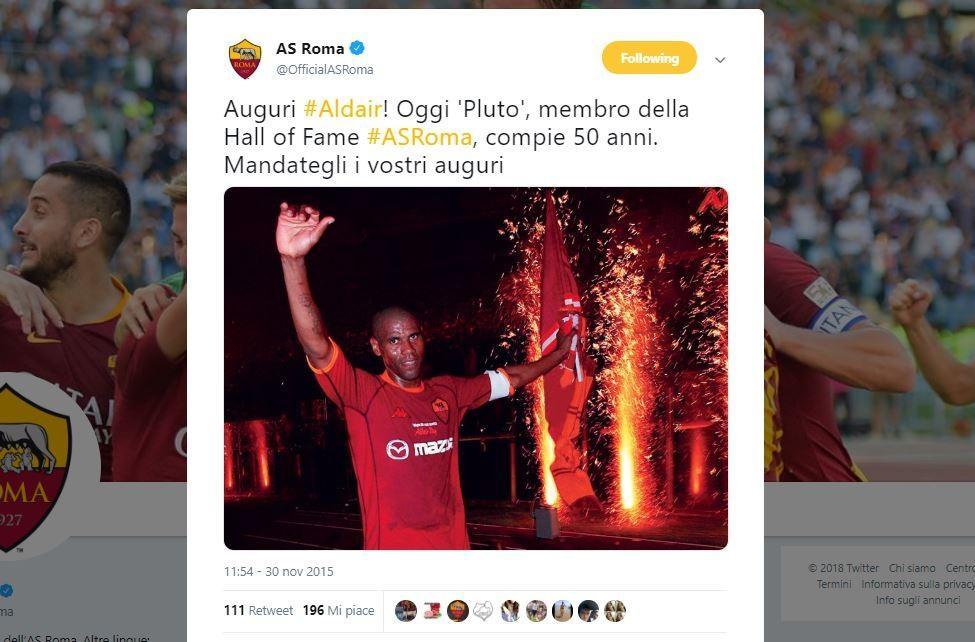
Task: Click the blue verified badge beside AS Roma
Action: (x=357, y=47)
